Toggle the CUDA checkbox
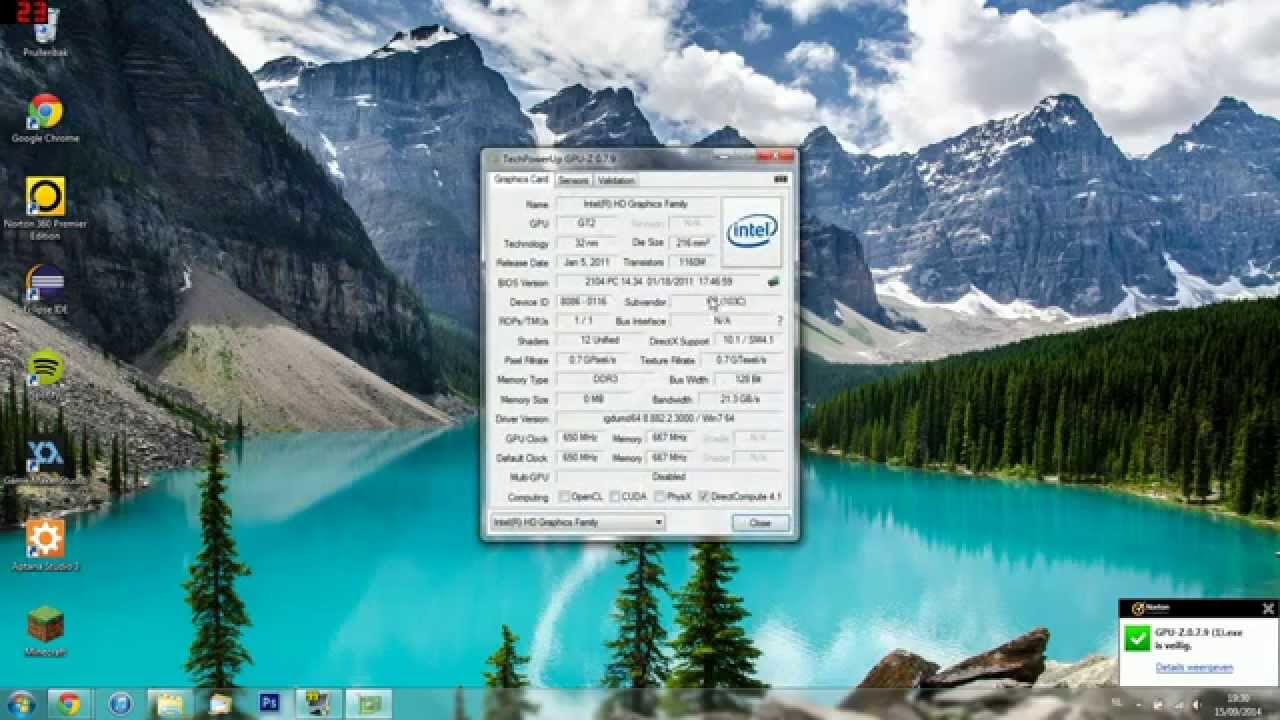 615,496
